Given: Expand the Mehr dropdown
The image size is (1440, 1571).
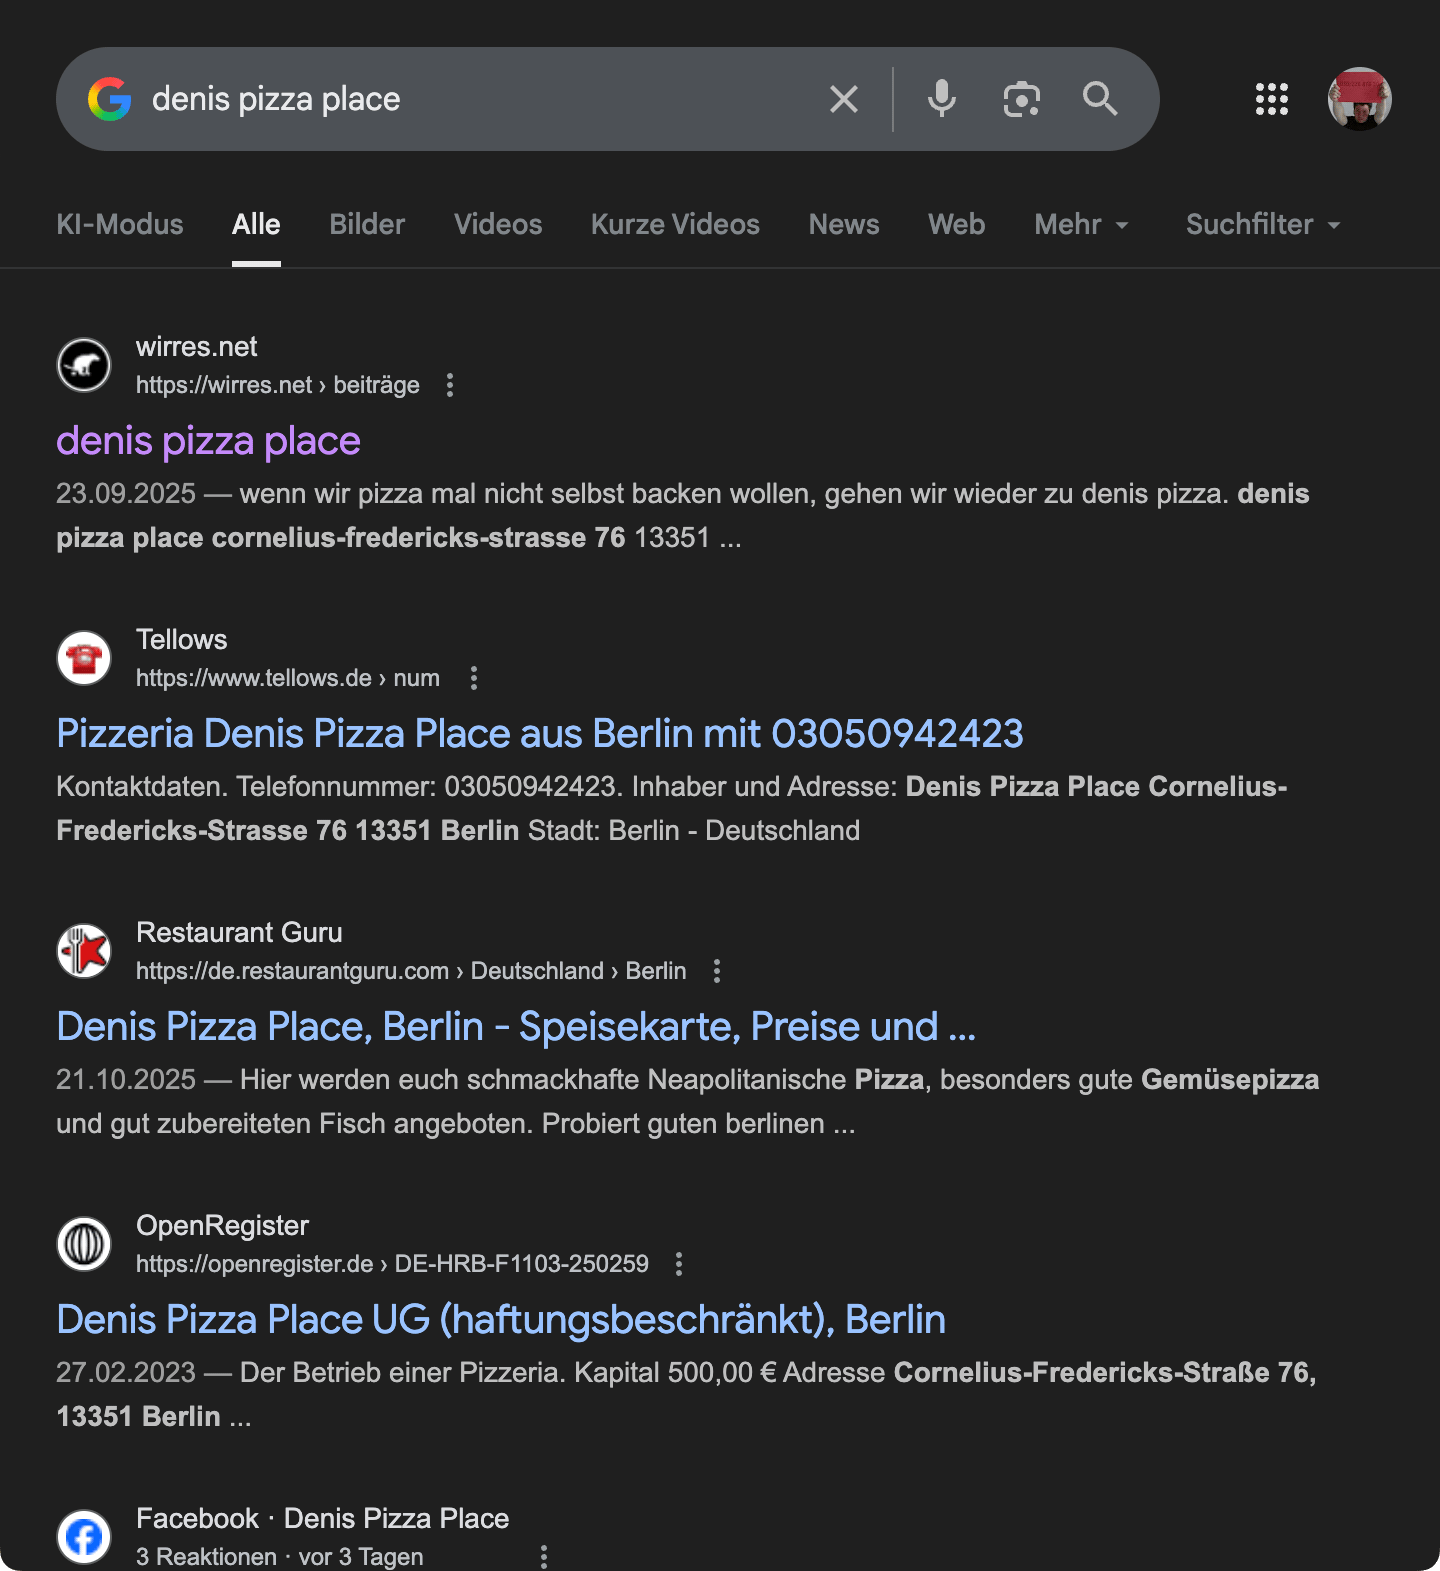Looking at the screenshot, I should 1081,224.
